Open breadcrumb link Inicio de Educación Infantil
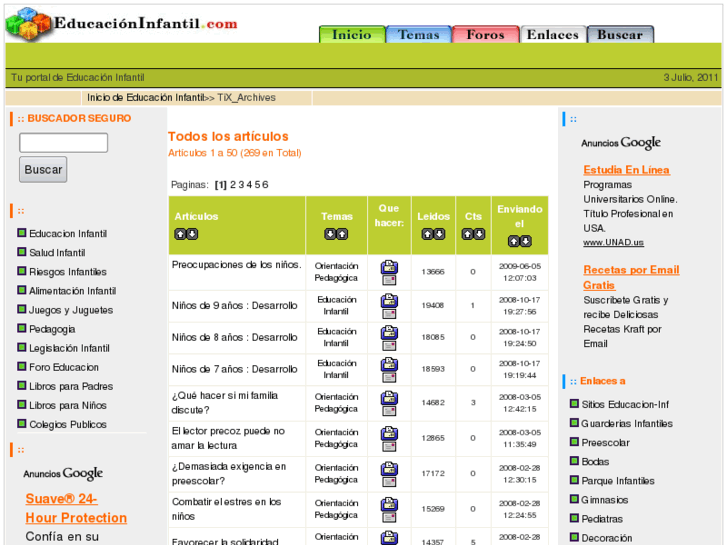This screenshot has height=545, width=727. click(x=146, y=97)
